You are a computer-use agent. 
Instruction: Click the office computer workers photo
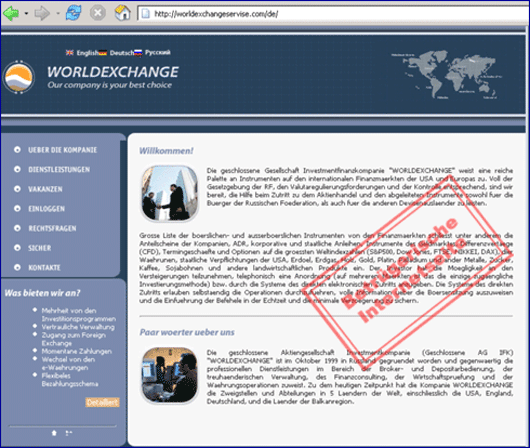pos(170,375)
